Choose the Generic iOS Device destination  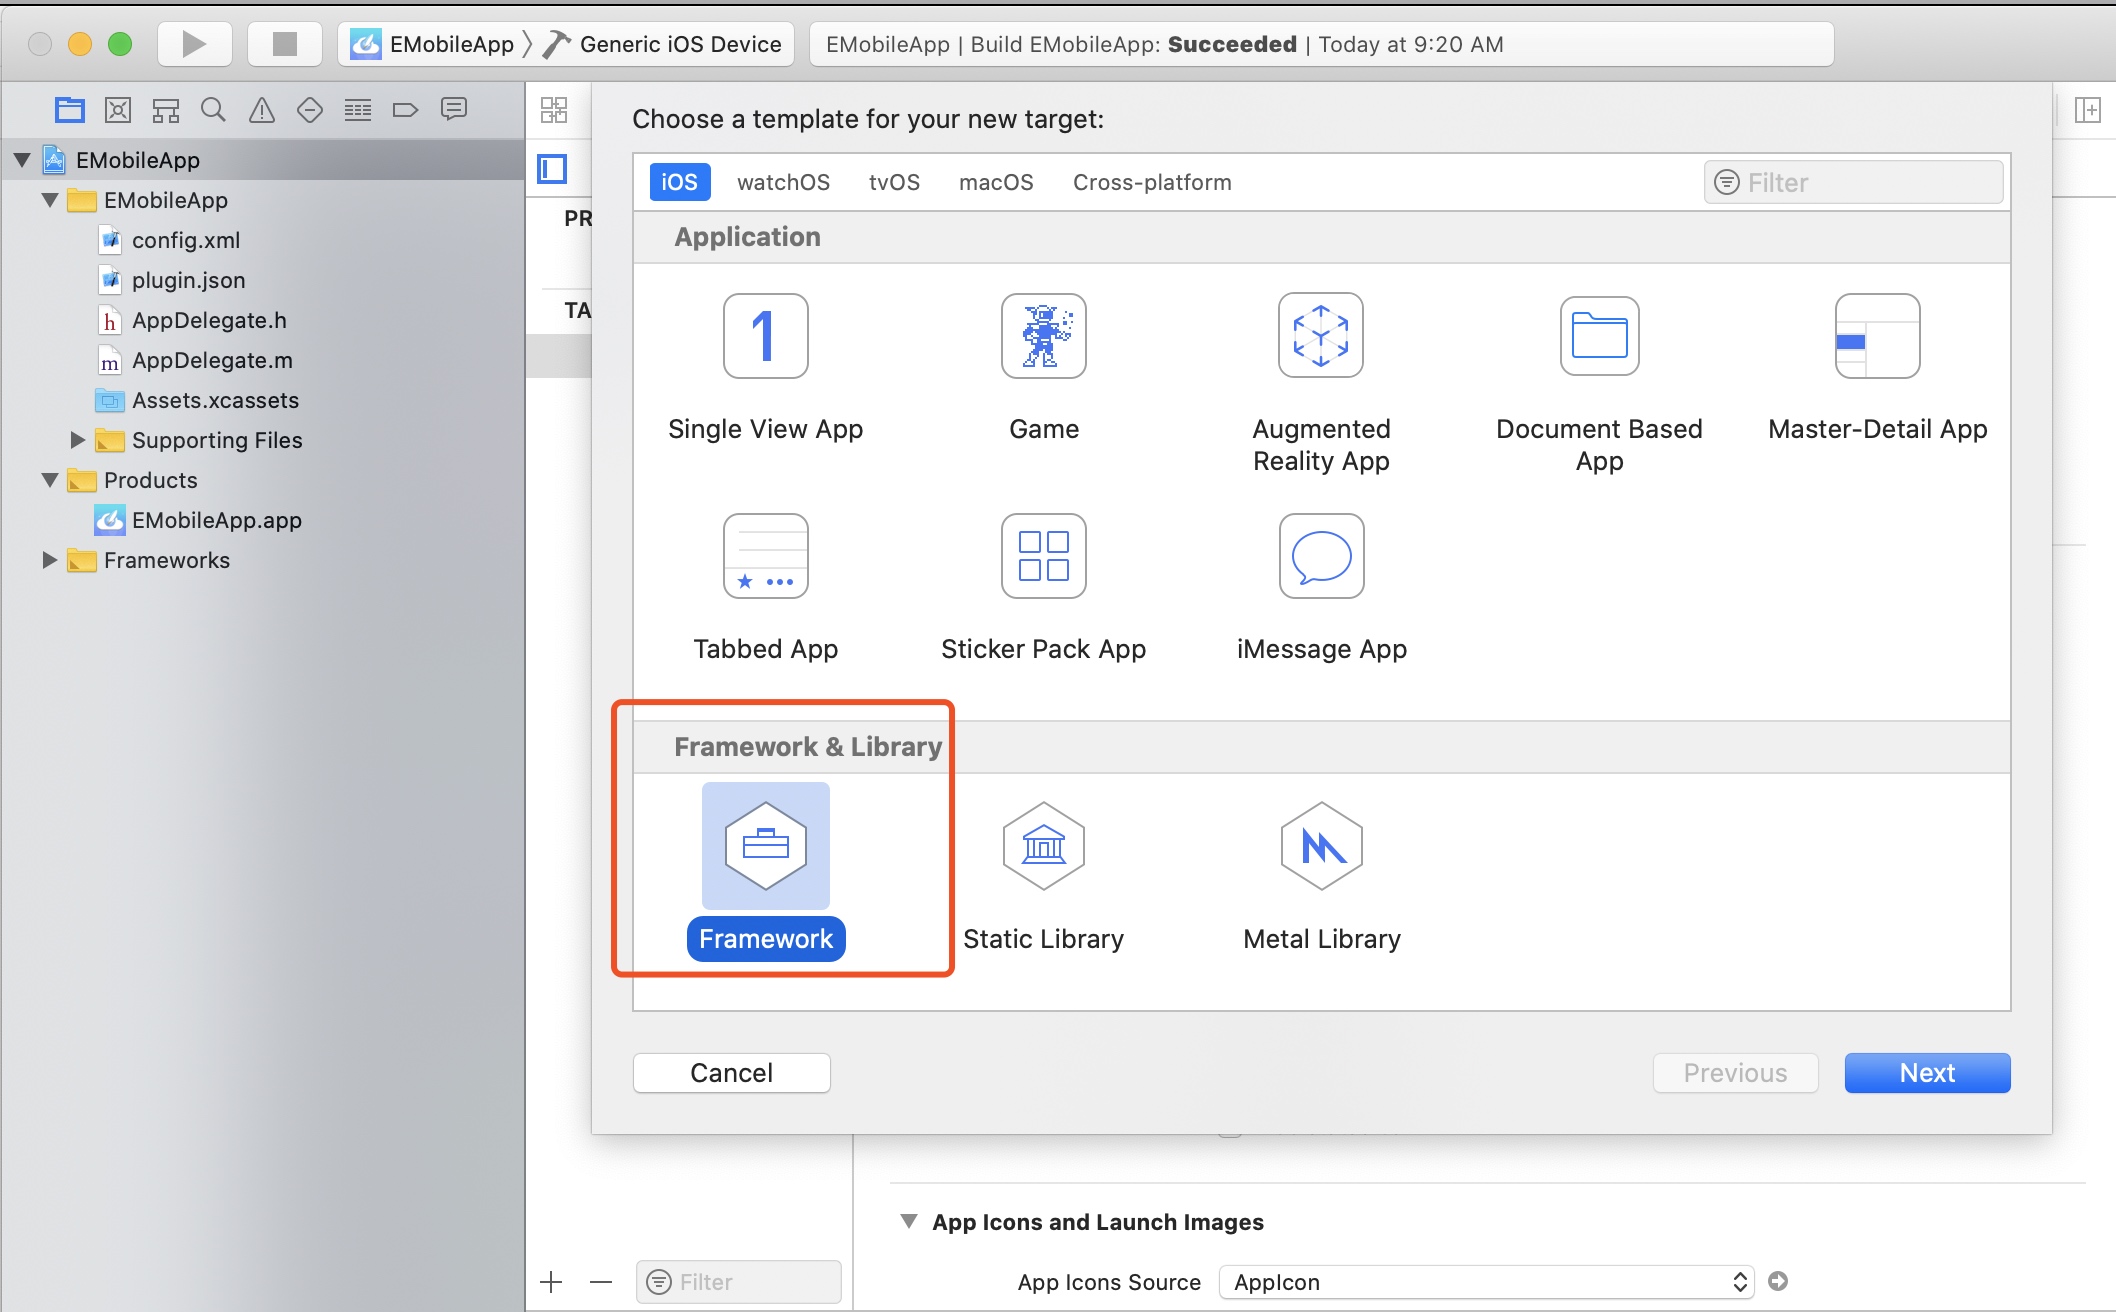pyautogui.click(x=662, y=44)
